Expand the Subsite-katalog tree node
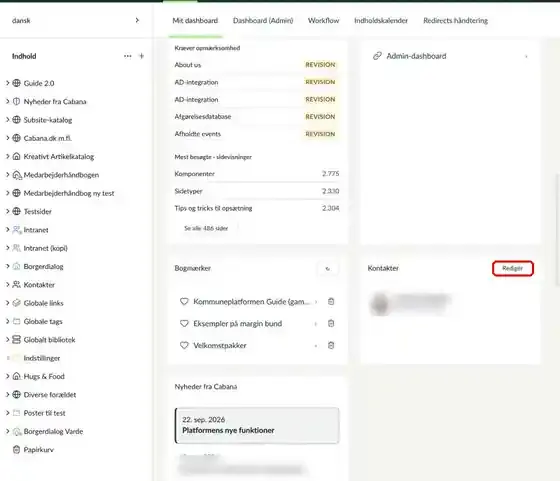Screen dimensions: 560x481 coord(7,120)
